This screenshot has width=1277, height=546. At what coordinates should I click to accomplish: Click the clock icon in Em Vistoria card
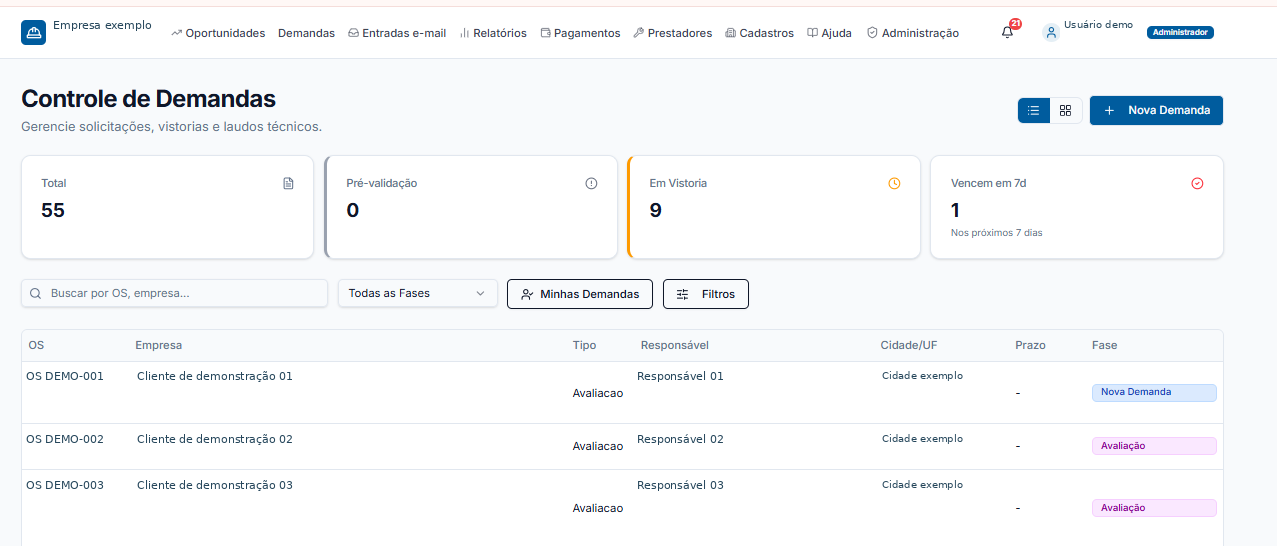click(894, 183)
